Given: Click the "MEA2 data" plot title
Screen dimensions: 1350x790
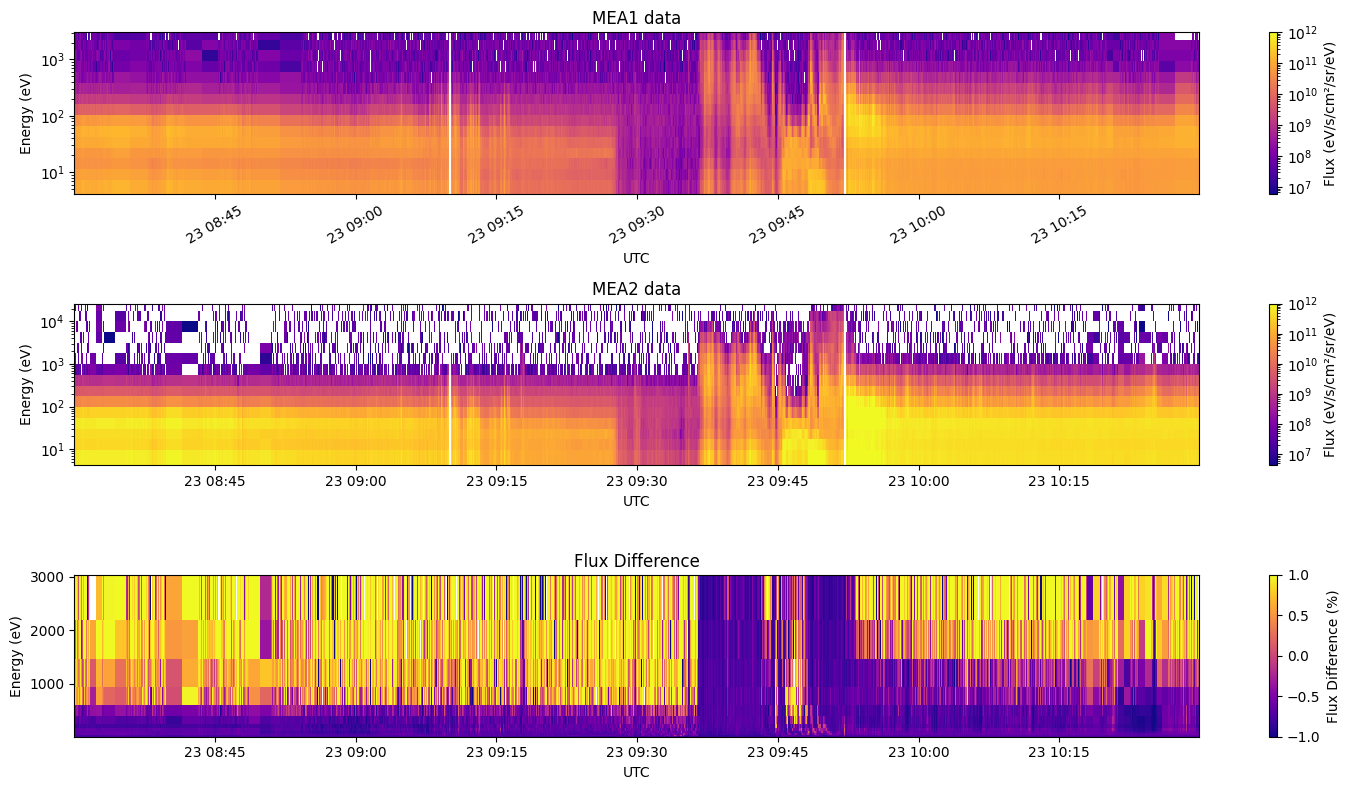Looking at the screenshot, I should (636, 289).
